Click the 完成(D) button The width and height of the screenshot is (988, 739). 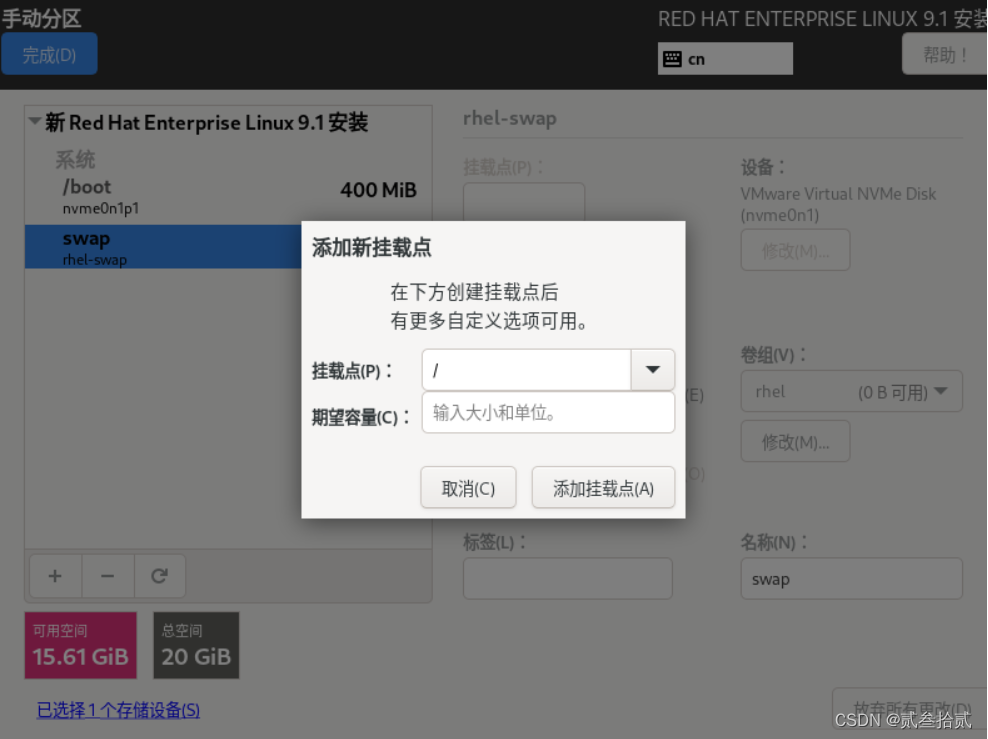[49, 55]
